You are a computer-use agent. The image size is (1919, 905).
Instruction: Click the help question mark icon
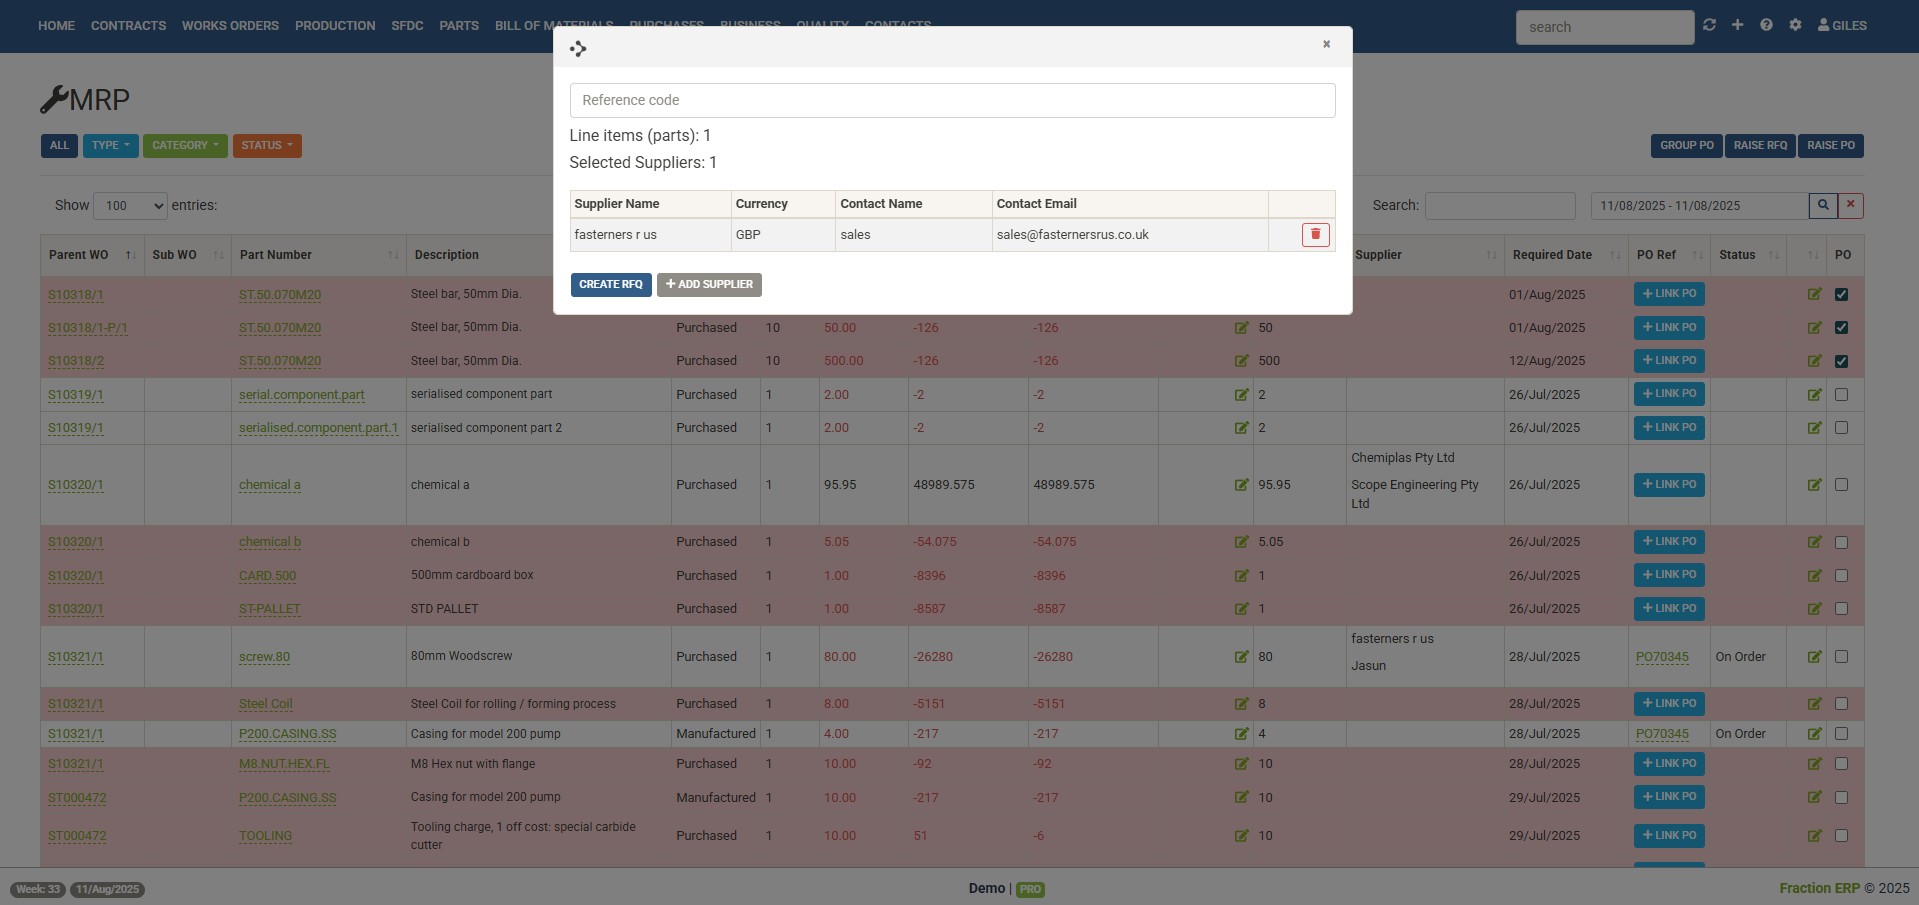coord(1766,25)
